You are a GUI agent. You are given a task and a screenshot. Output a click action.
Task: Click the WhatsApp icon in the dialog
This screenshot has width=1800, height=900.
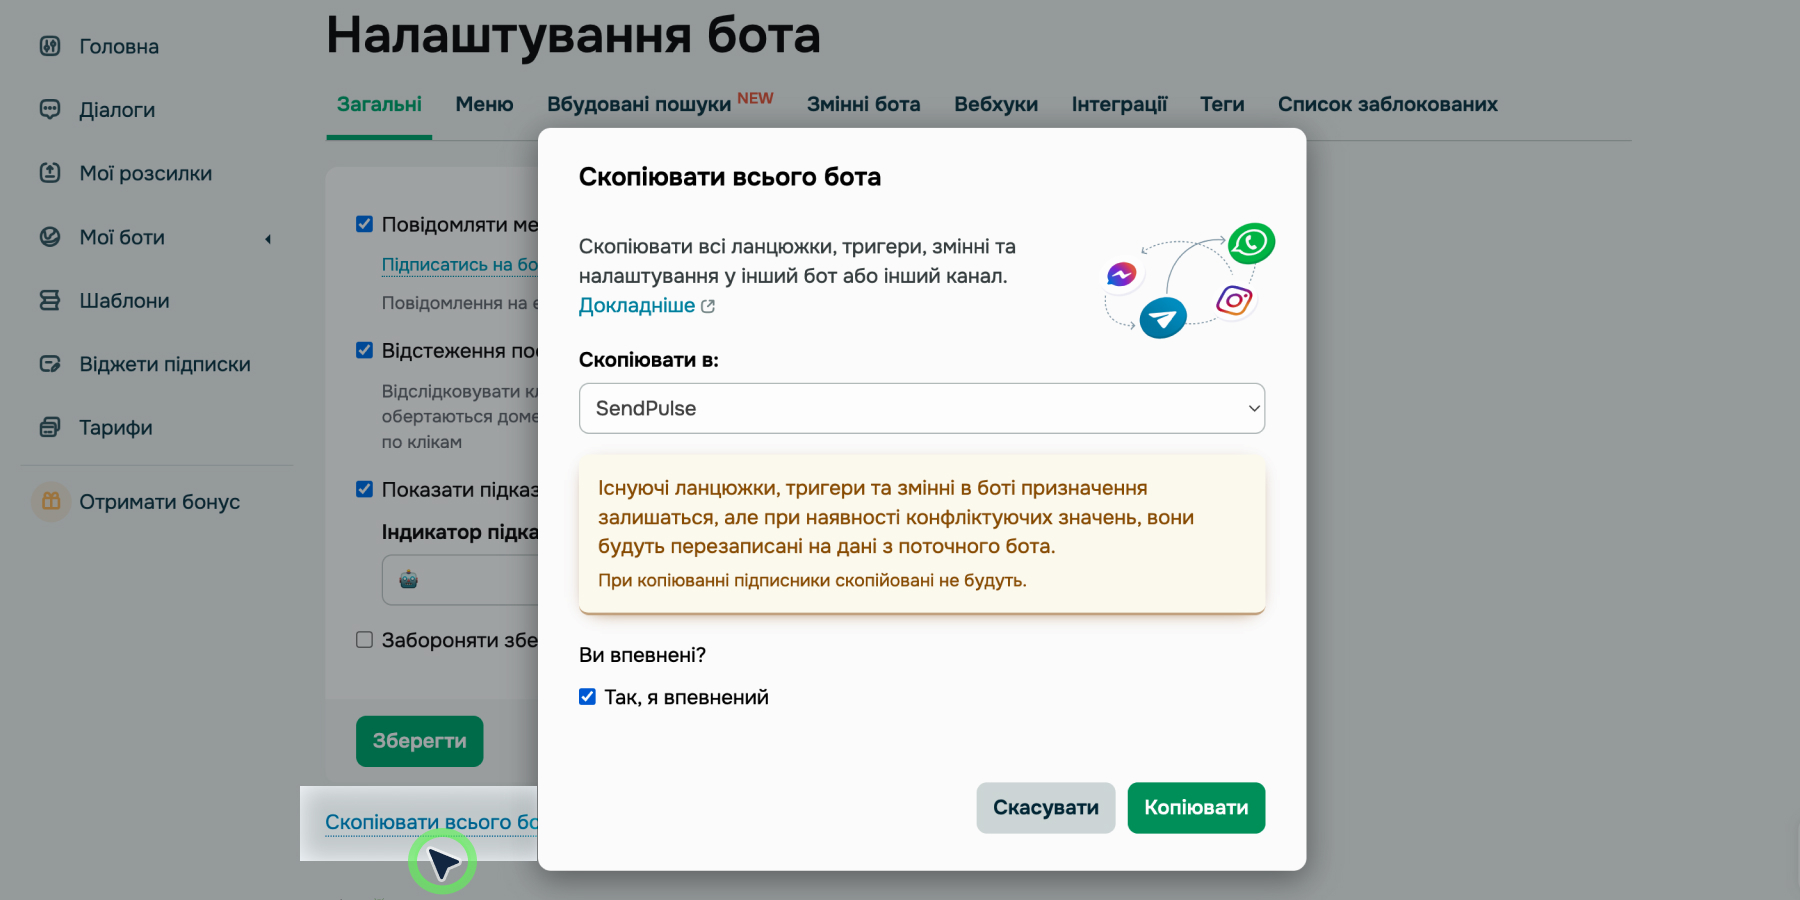click(1250, 242)
